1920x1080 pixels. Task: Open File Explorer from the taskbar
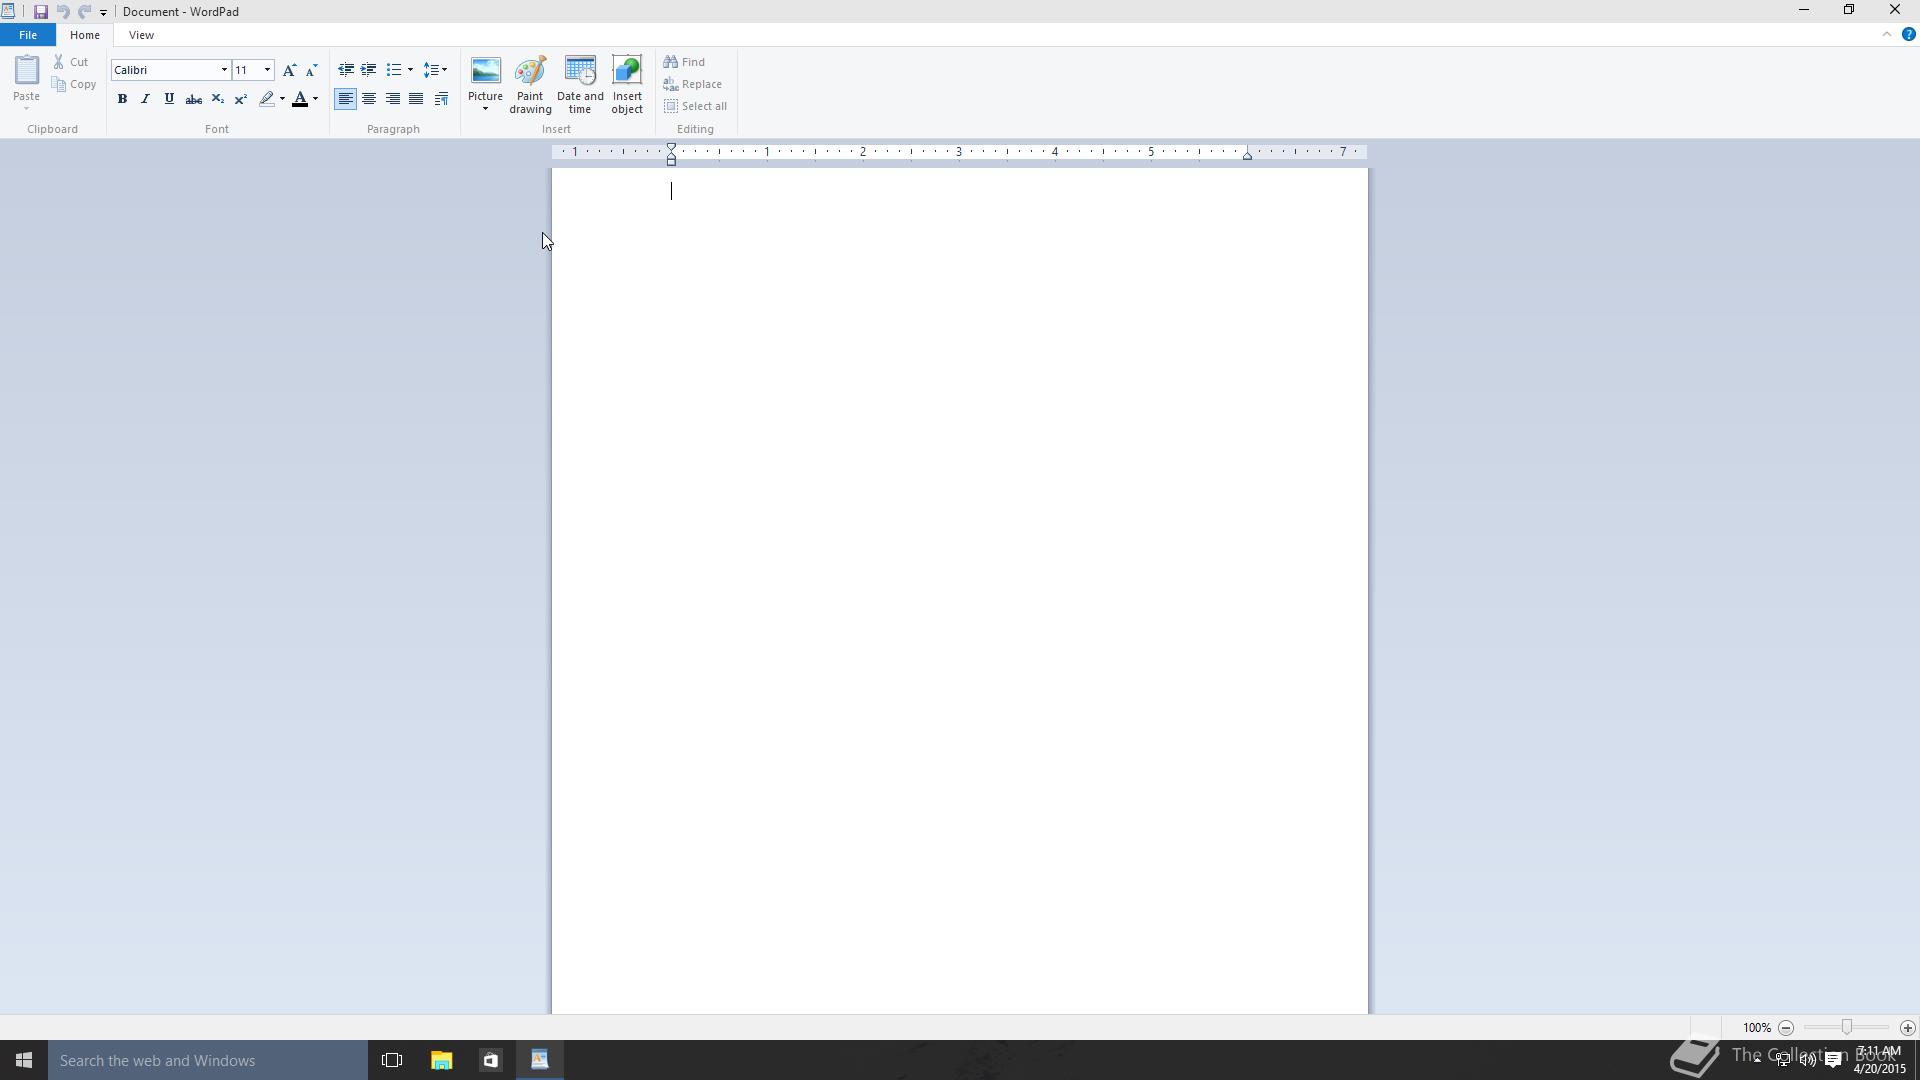441,1060
